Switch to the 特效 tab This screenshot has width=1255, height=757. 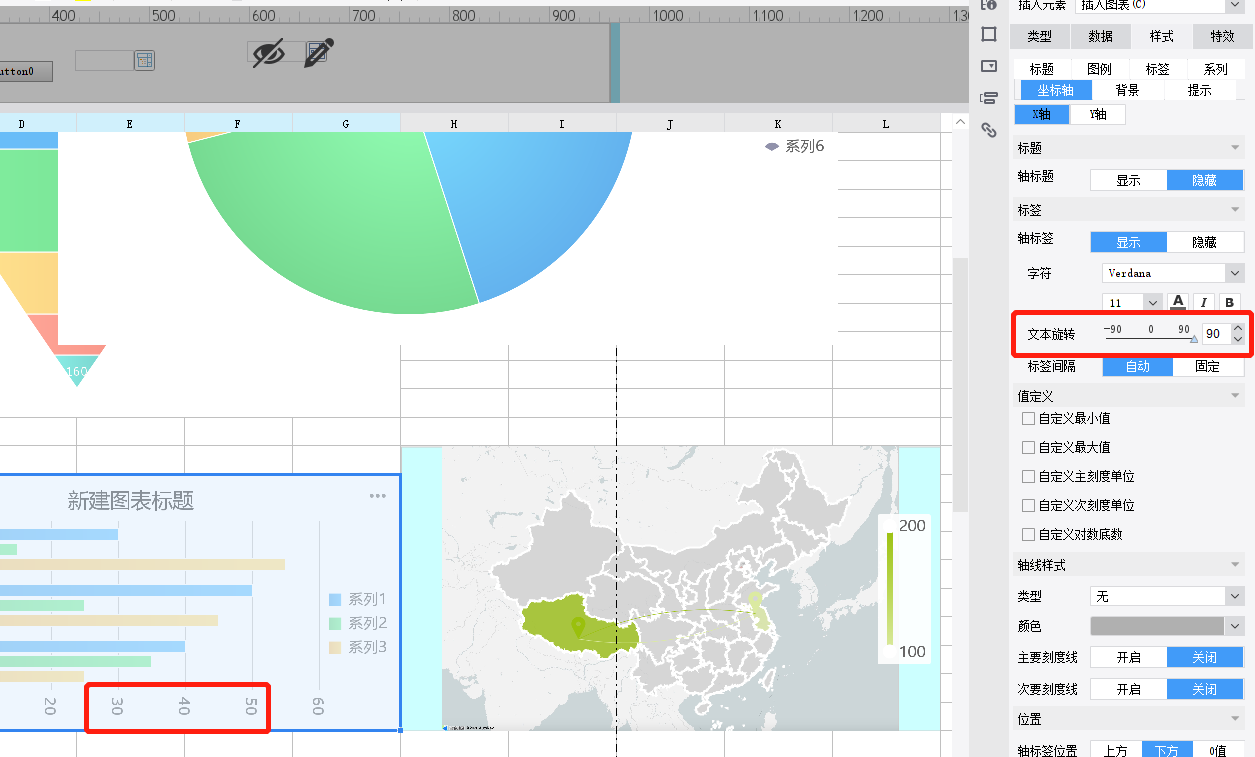tap(1223, 36)
